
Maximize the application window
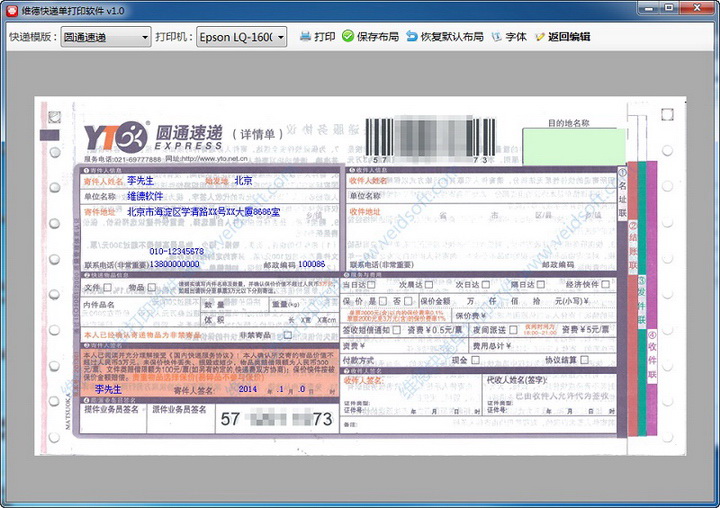tap(669, 8)
